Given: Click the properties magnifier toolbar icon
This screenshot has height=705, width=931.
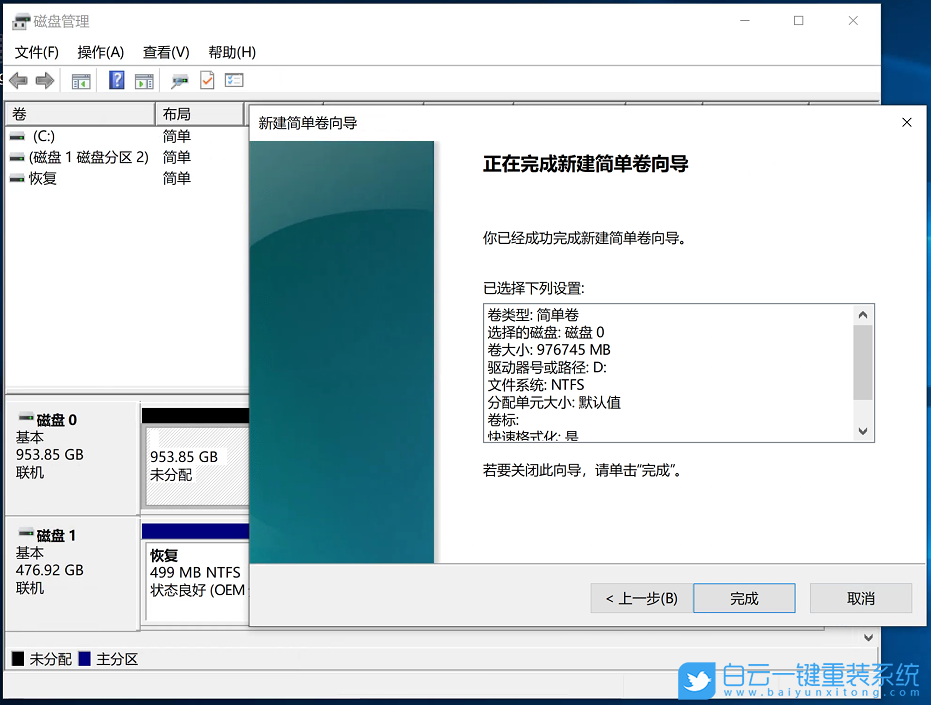Looking at the screenshot, I should 178,80.
